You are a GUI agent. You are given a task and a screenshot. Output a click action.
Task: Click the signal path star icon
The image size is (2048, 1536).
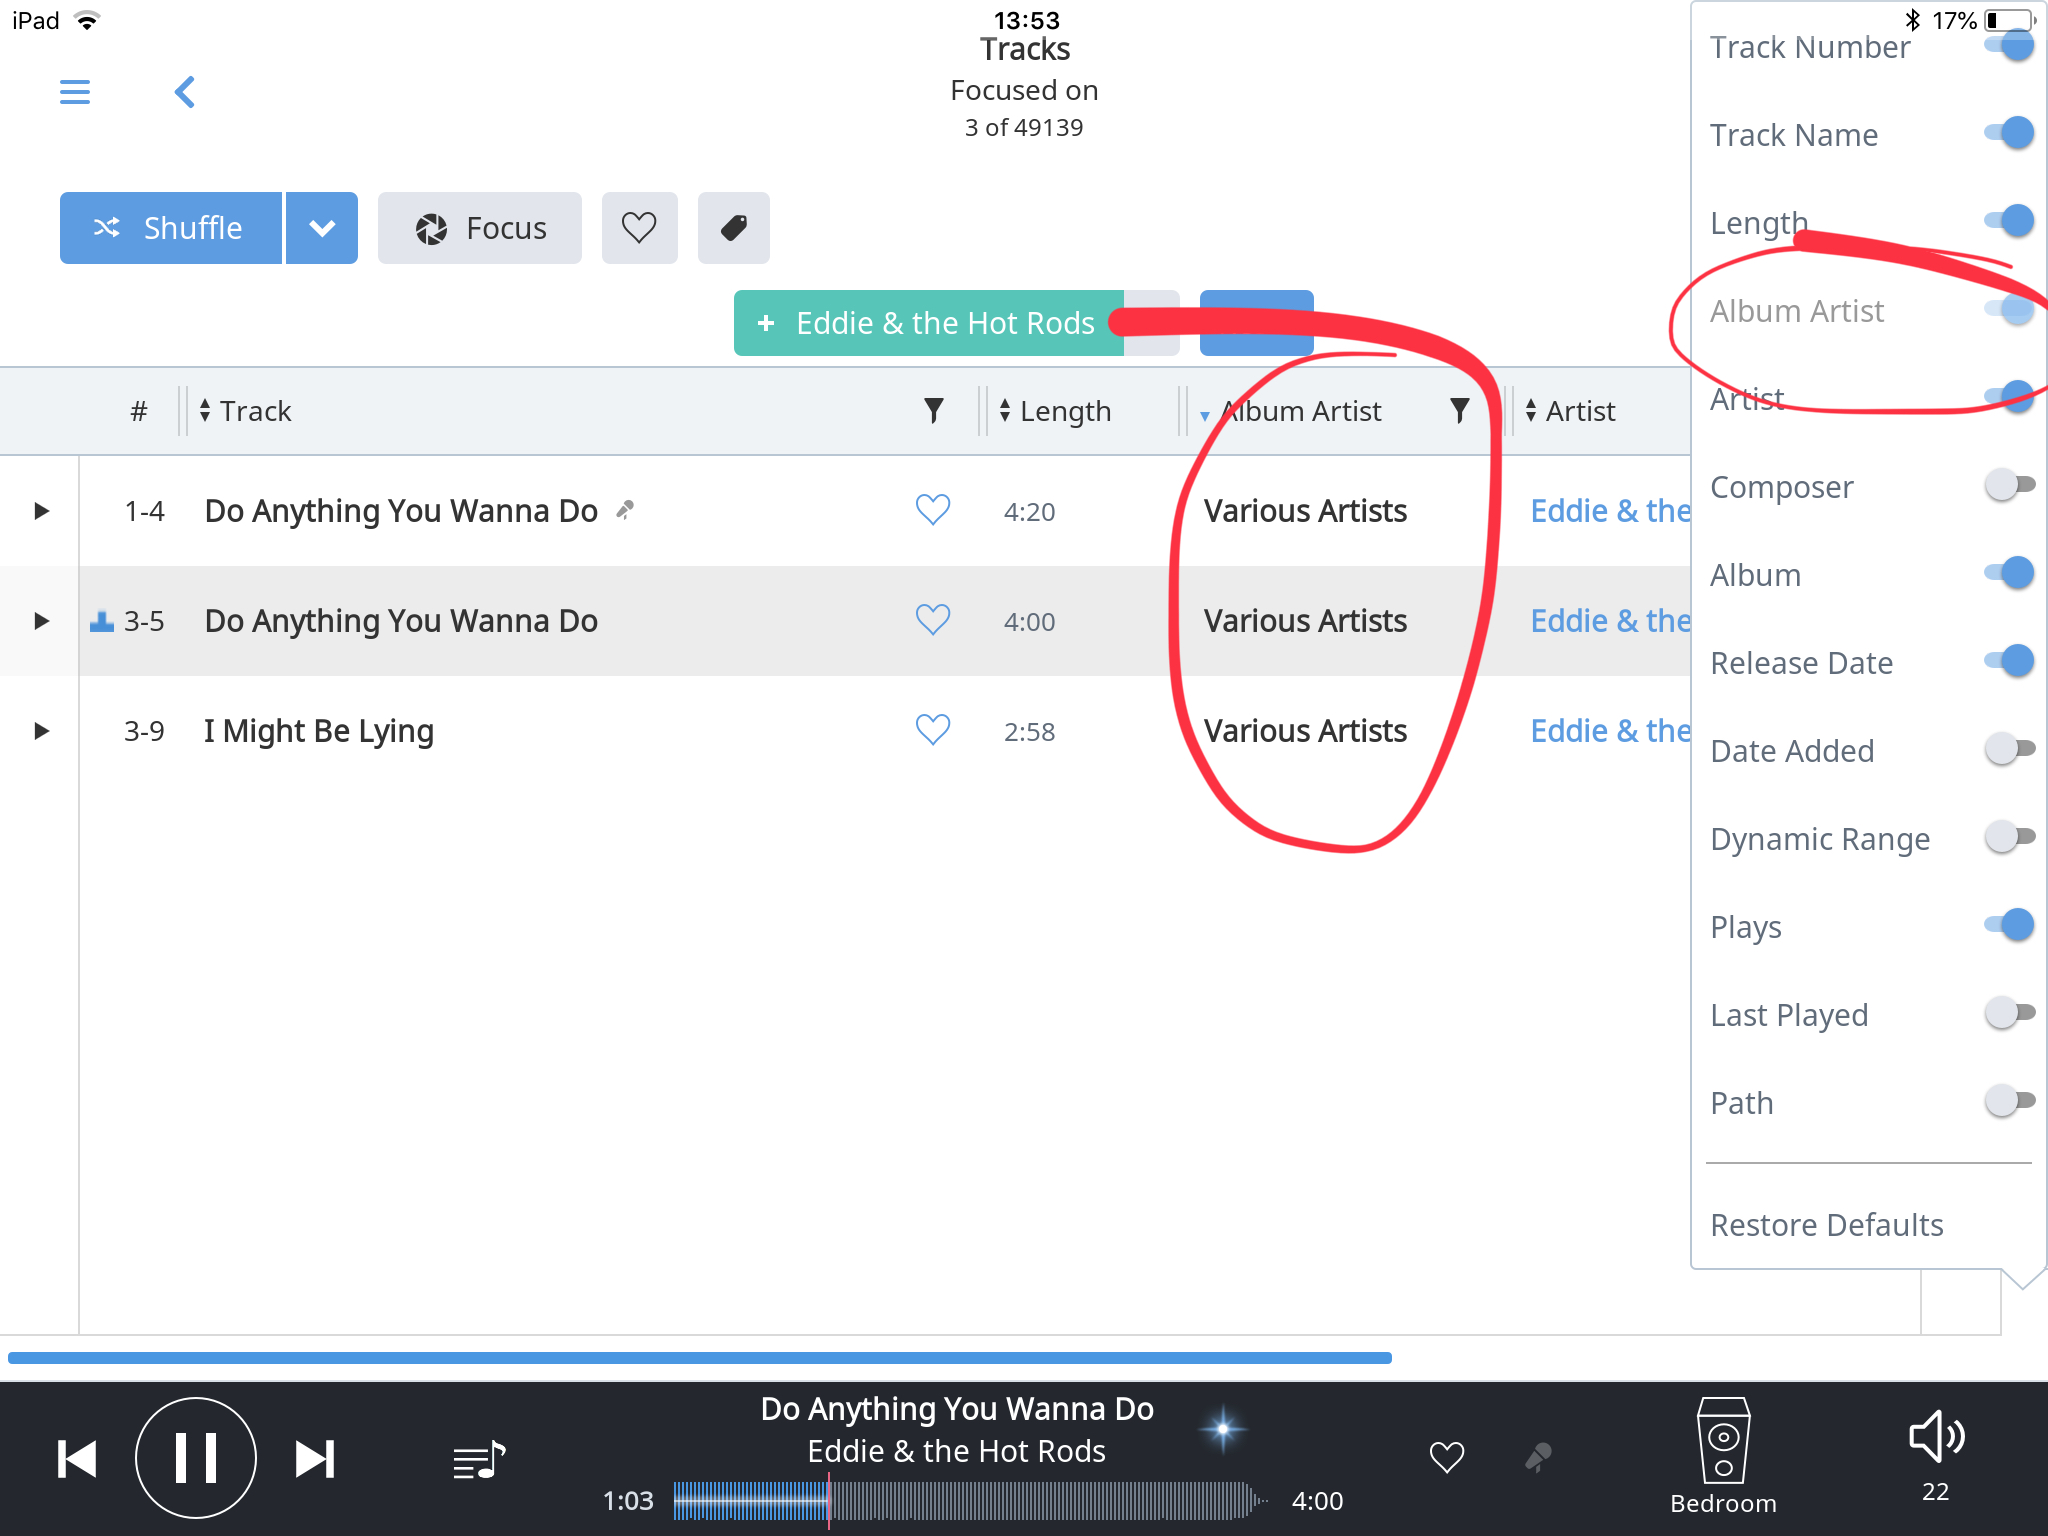coord(1223,1429)
